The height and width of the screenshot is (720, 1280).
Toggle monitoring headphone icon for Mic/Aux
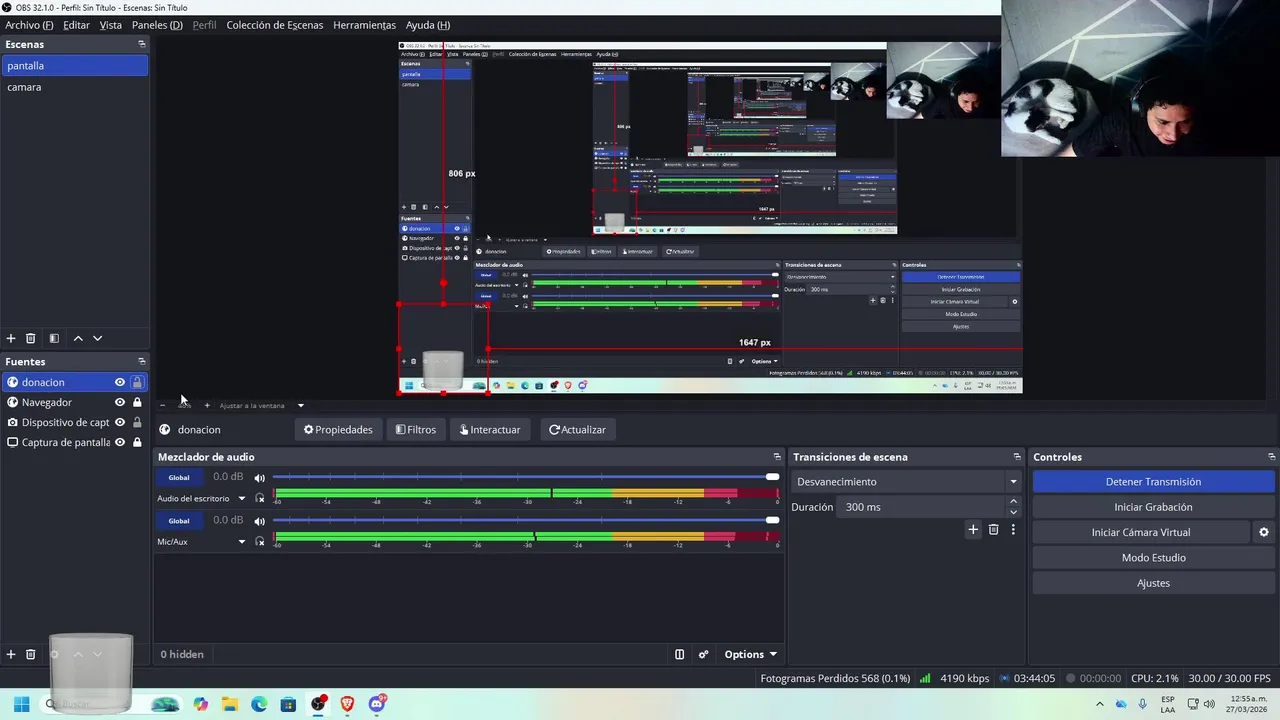260,541
